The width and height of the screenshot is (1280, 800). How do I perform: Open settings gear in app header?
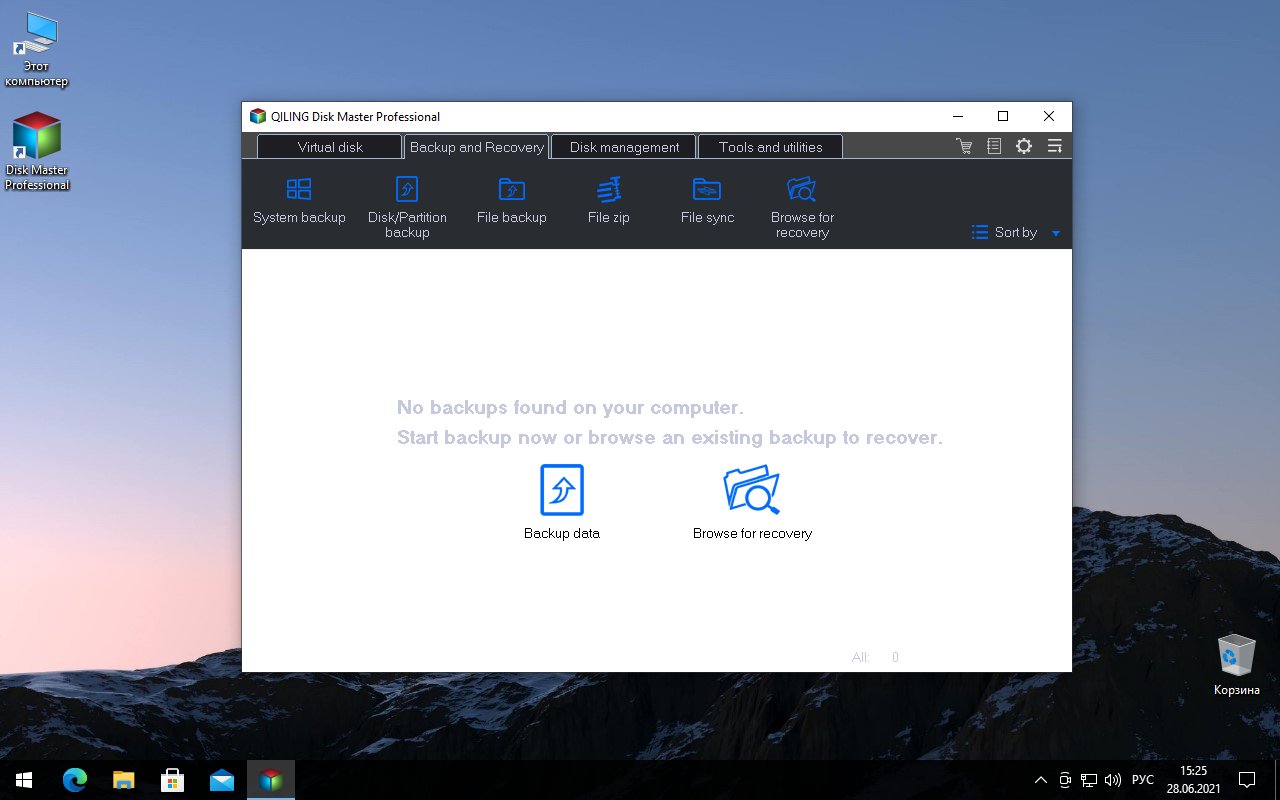[x=1024, y=146]
